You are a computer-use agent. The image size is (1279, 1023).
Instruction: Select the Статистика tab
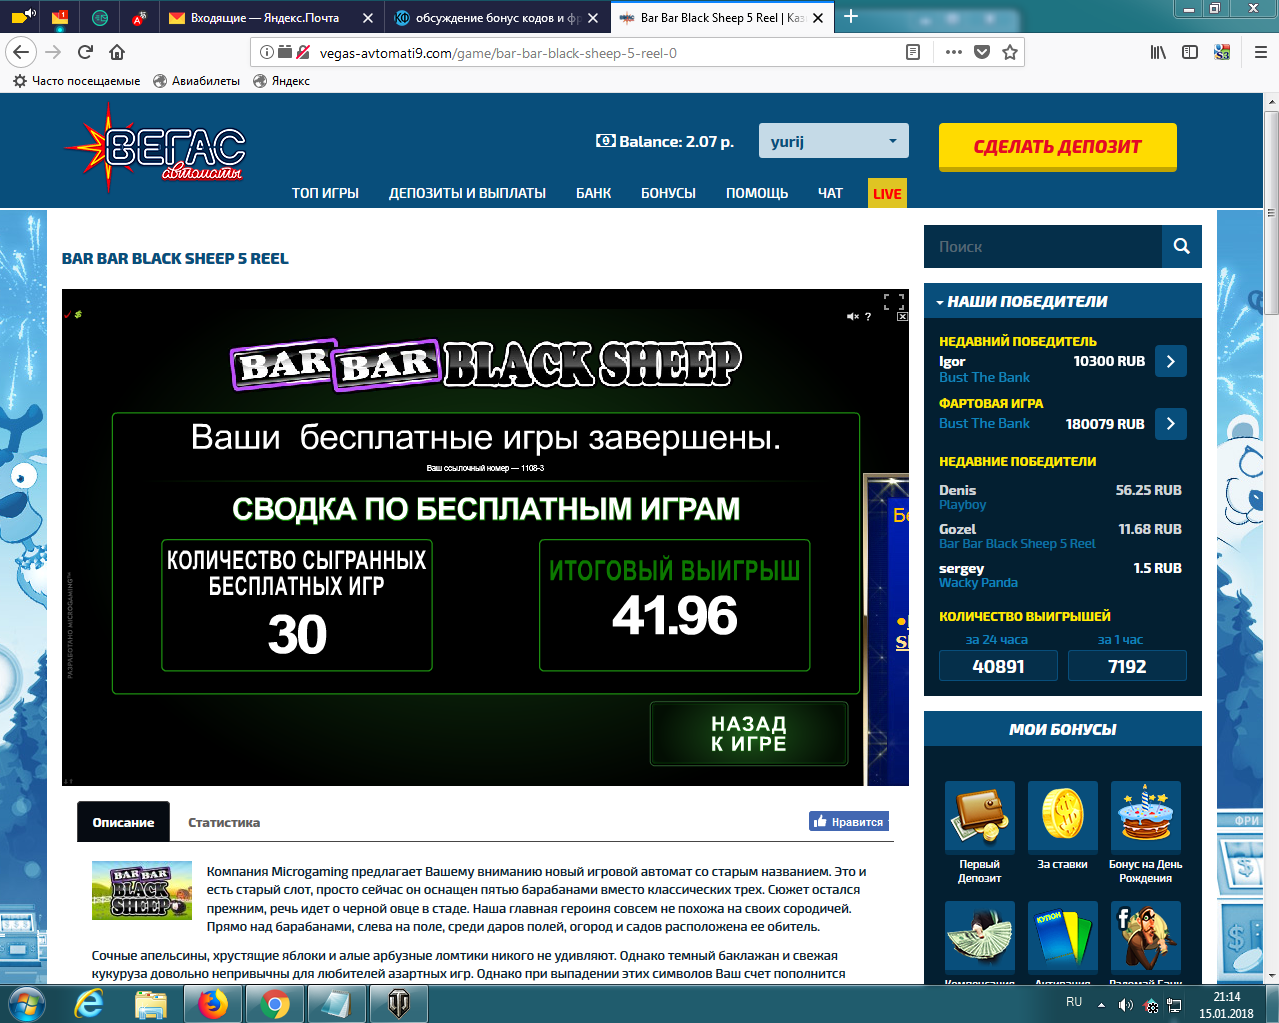224,822
